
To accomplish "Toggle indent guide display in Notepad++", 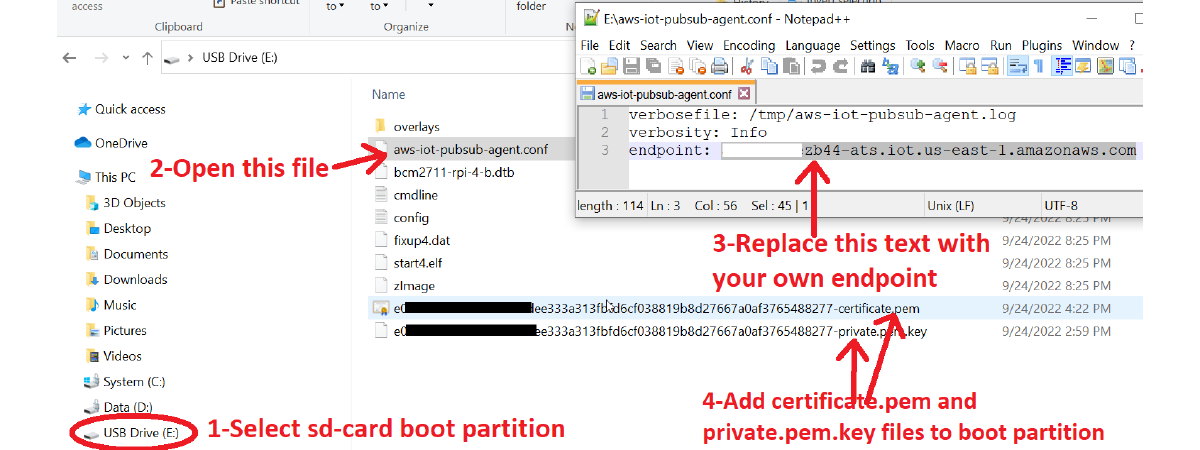I will (x=1061, y=66).
